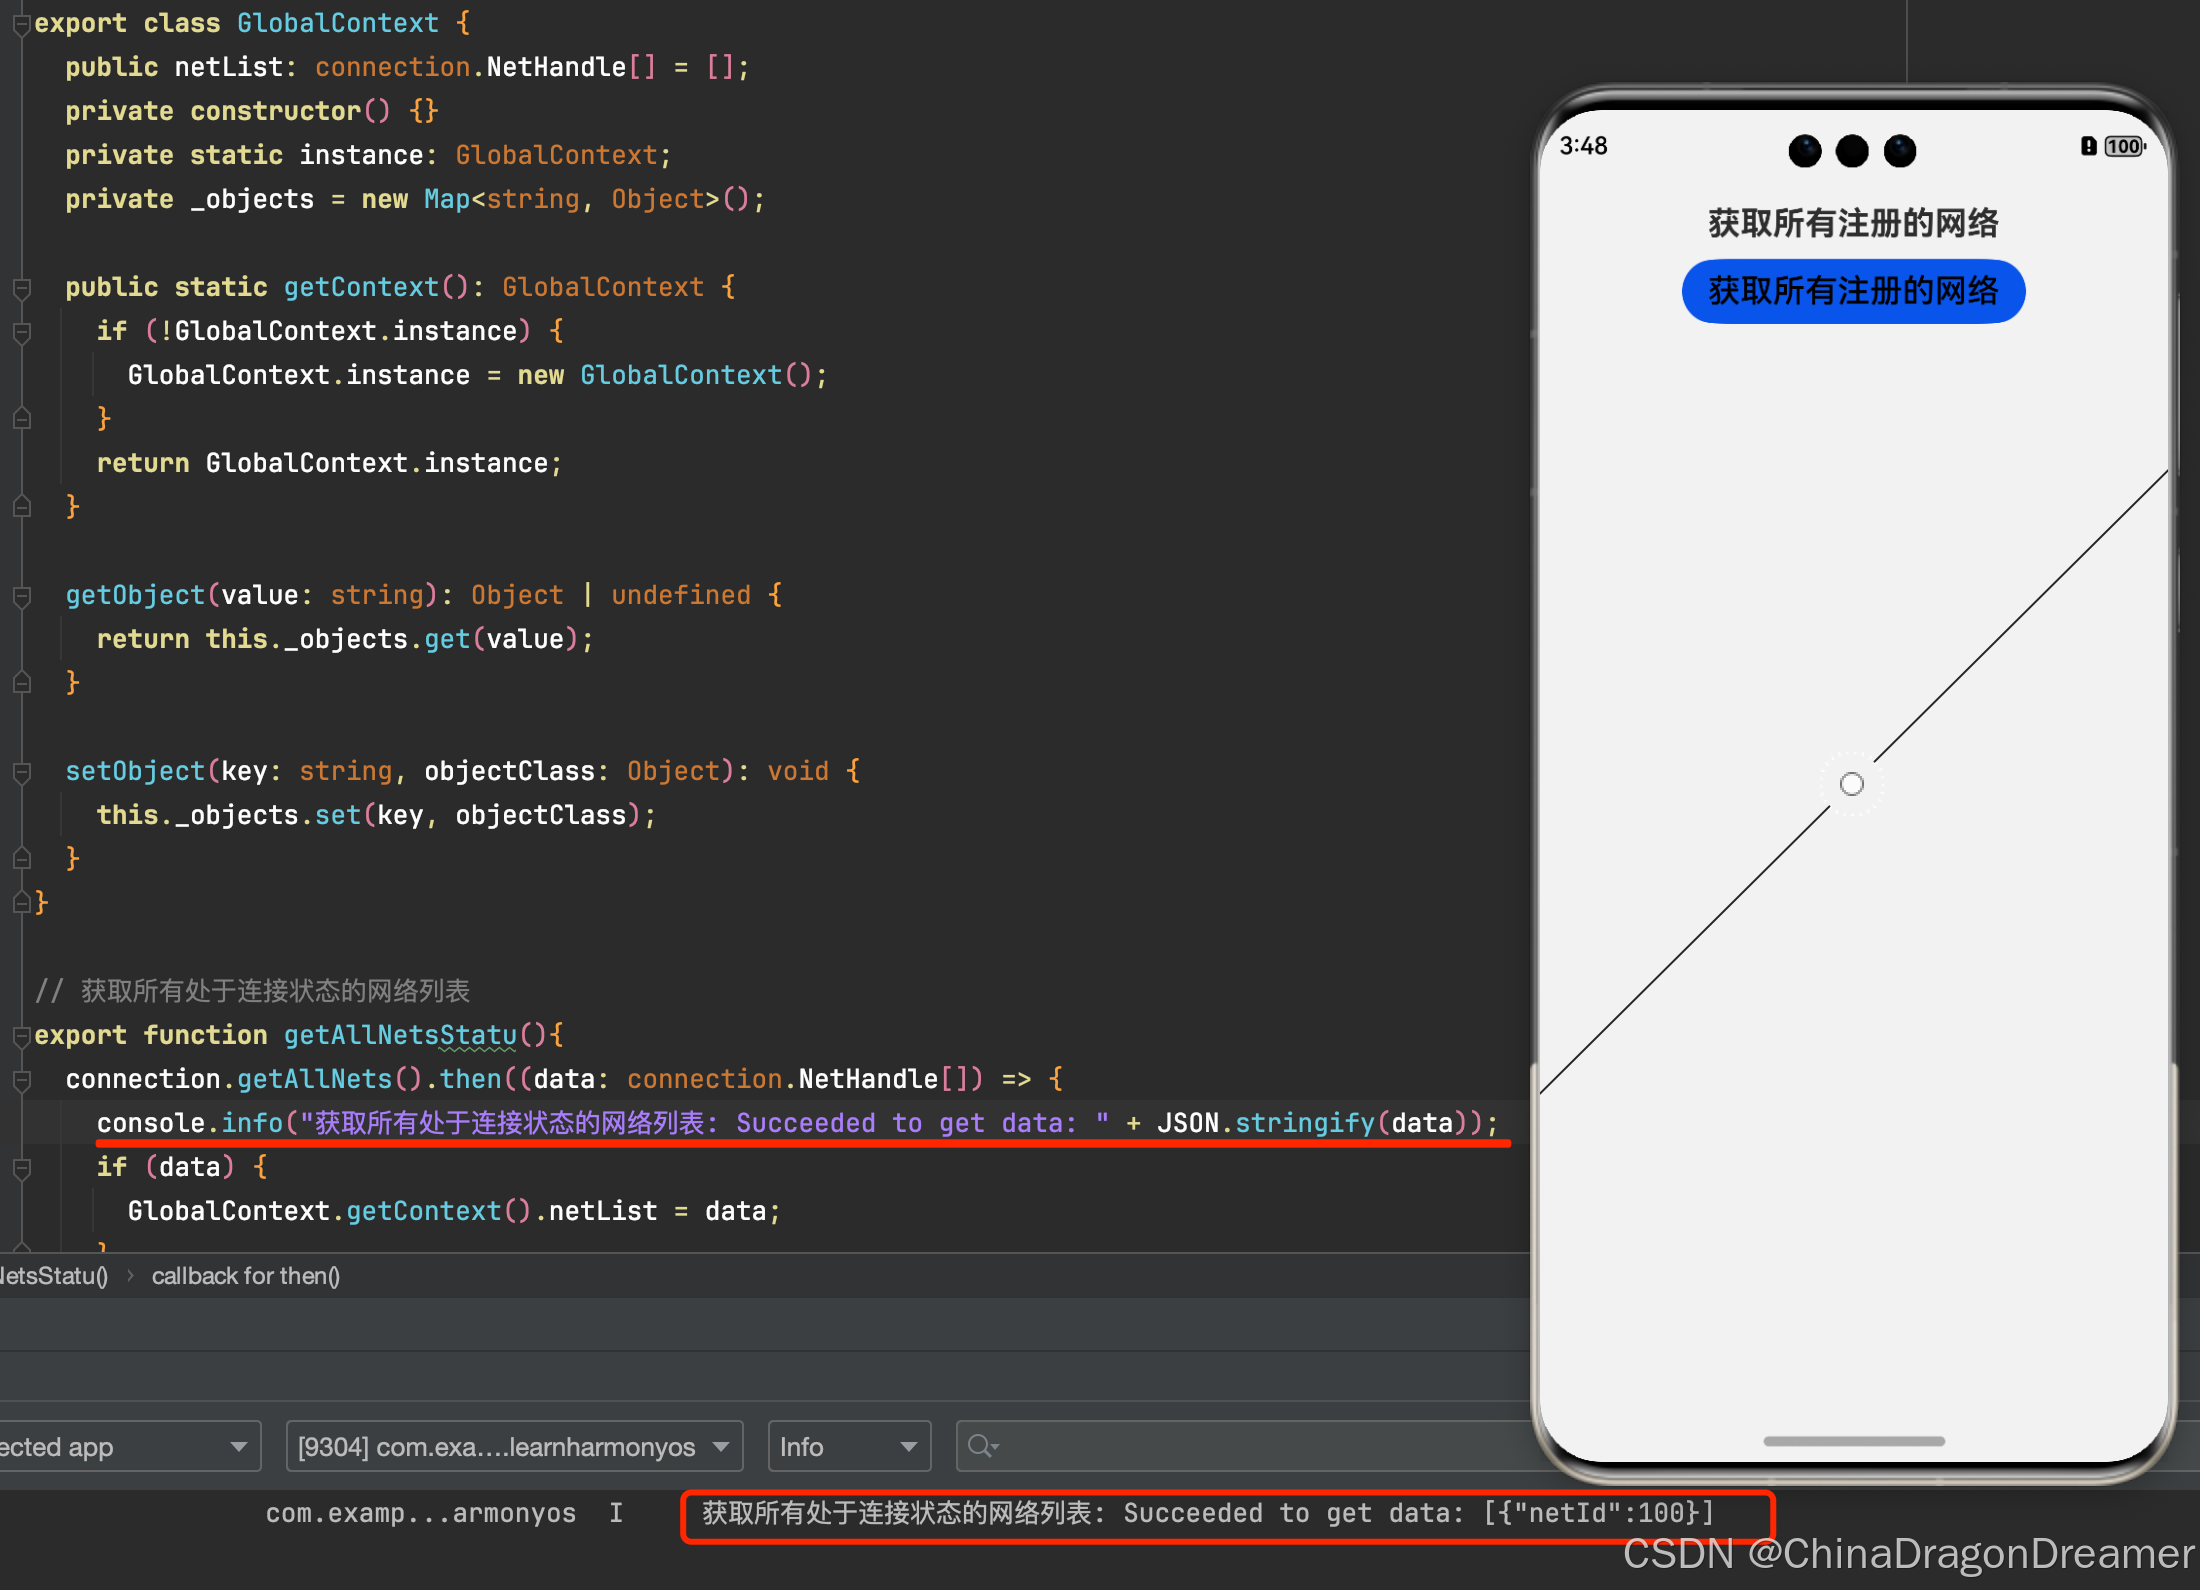Collapse the GlobalContext class fold marker
The width and height of the screenshot is (2200, 1590).
[x=21, y=24]
